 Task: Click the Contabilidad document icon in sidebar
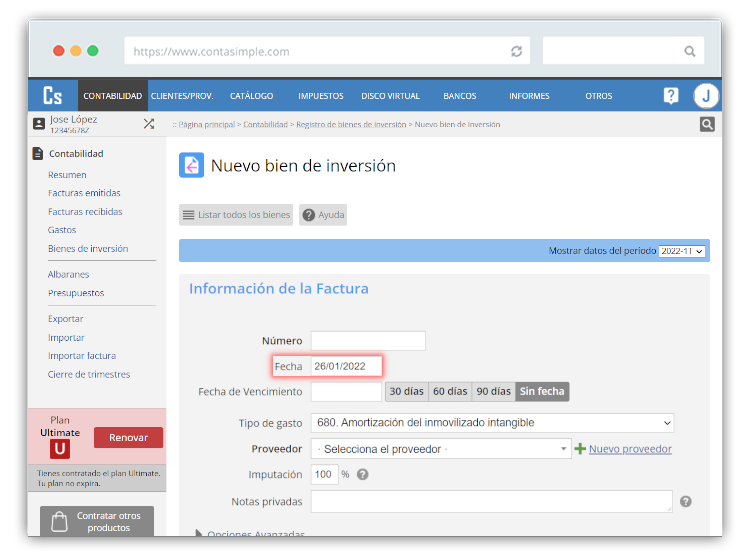[38, 154]
